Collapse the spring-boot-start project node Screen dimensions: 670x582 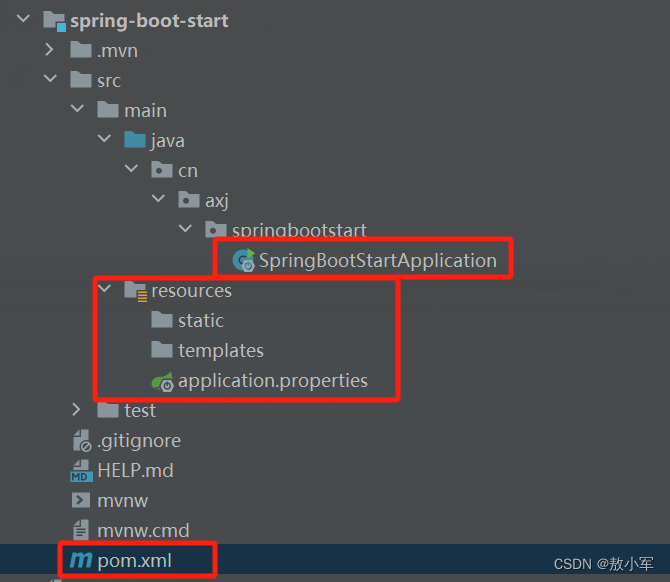click(23, 18)
